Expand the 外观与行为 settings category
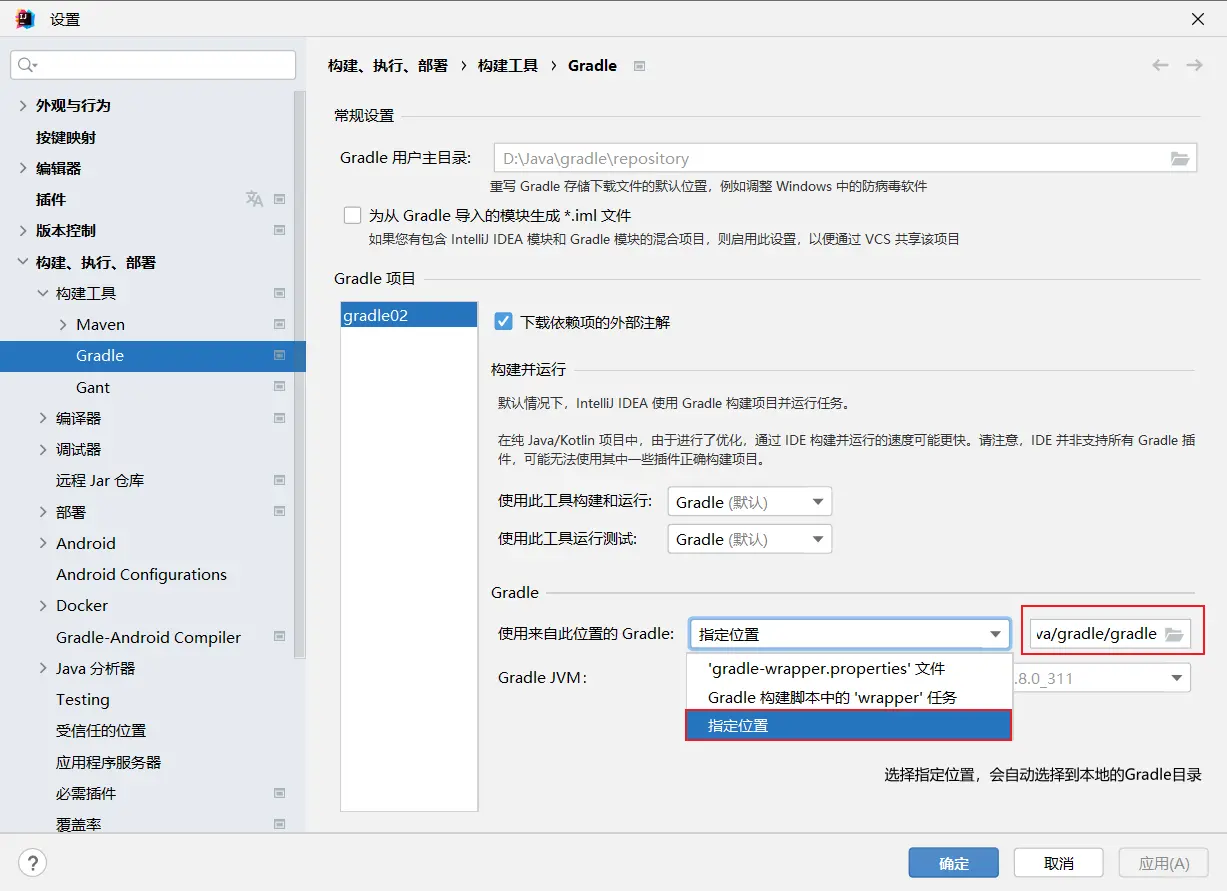This screenshot has height=891, width=1227. [x=23, y=105]
